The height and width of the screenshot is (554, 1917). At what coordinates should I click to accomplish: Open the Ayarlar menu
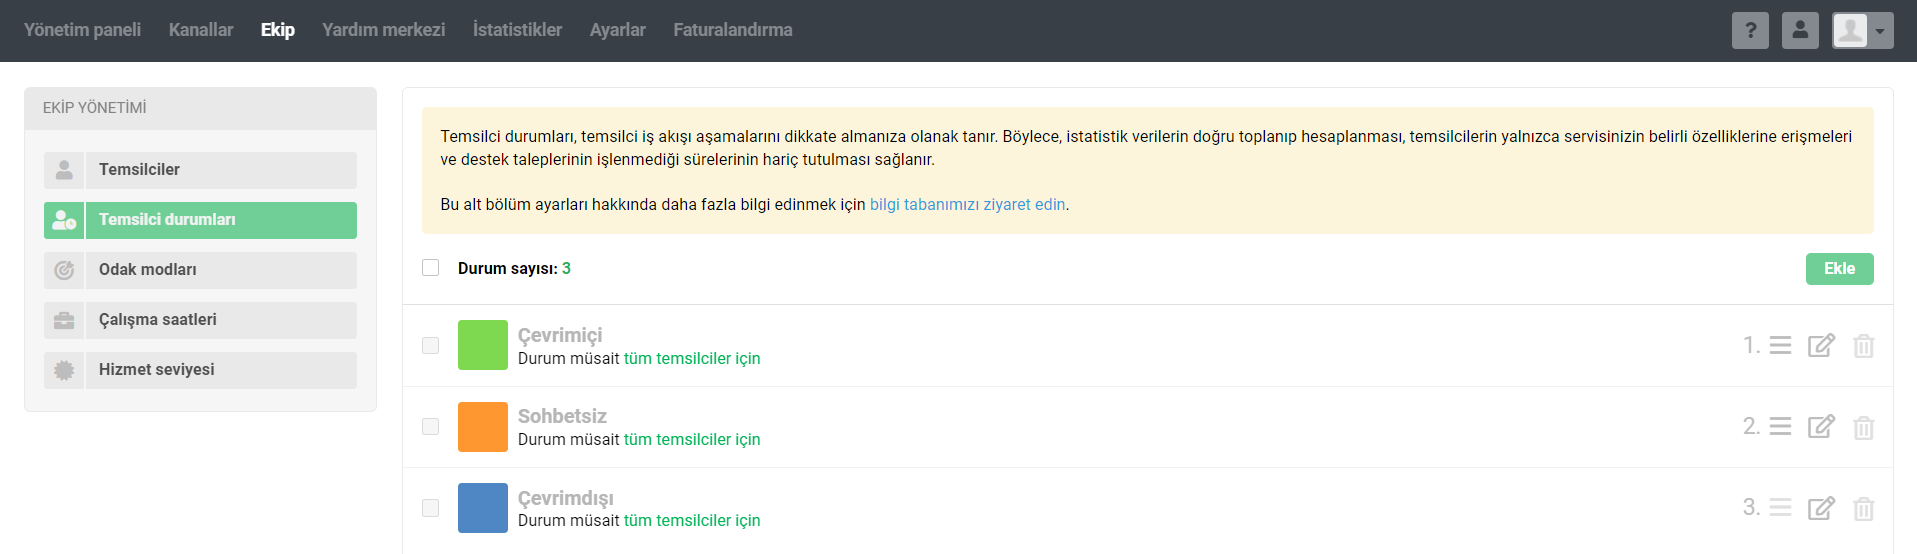(x=617, y=30)
